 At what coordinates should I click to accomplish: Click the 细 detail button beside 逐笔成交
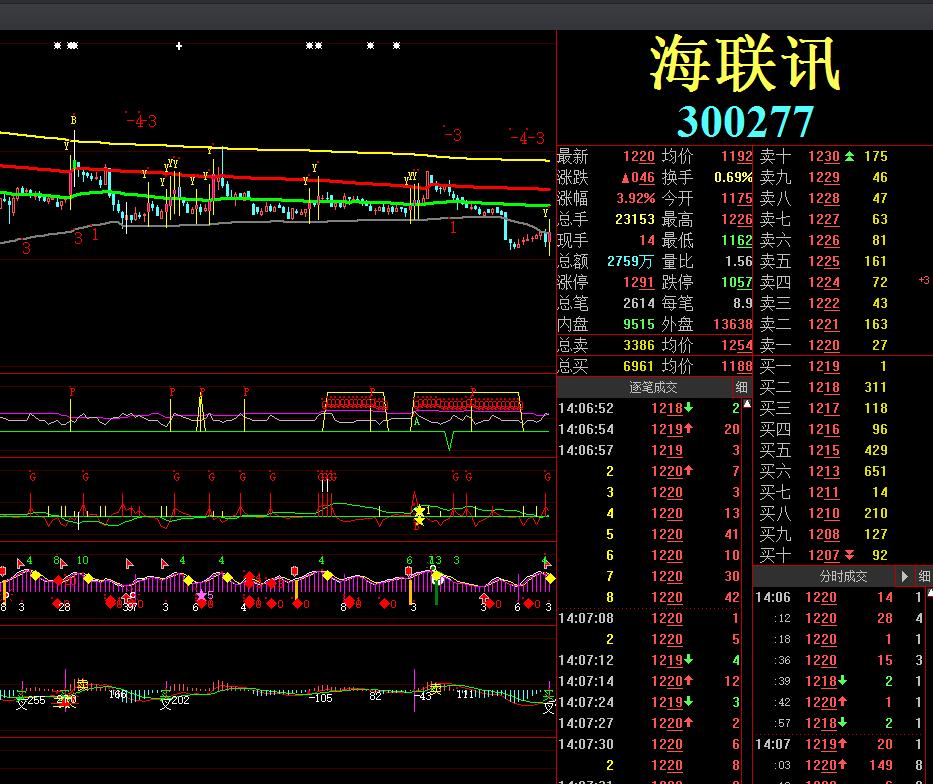[x=741, y=388]
